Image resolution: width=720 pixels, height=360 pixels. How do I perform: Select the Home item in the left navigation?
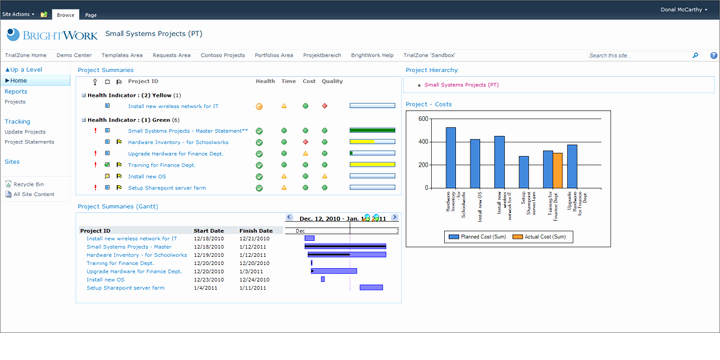(35, 80)
